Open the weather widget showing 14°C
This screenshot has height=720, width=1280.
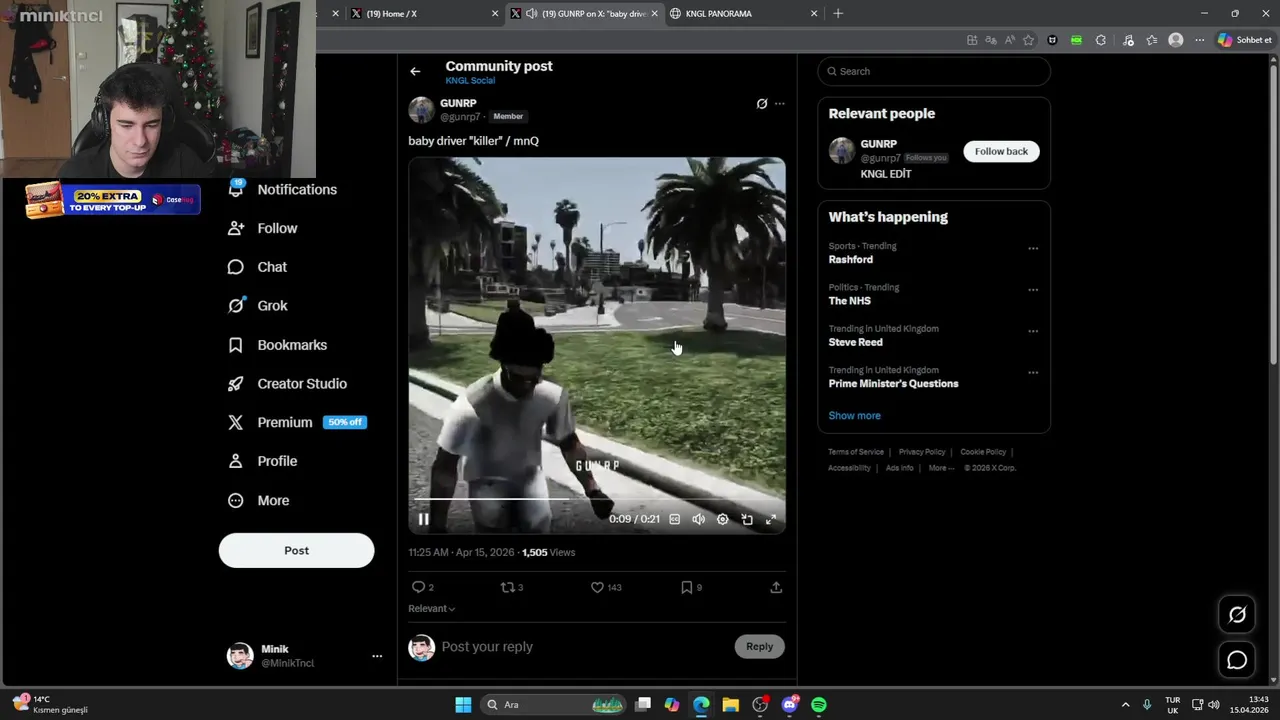(x=50, y=704)
